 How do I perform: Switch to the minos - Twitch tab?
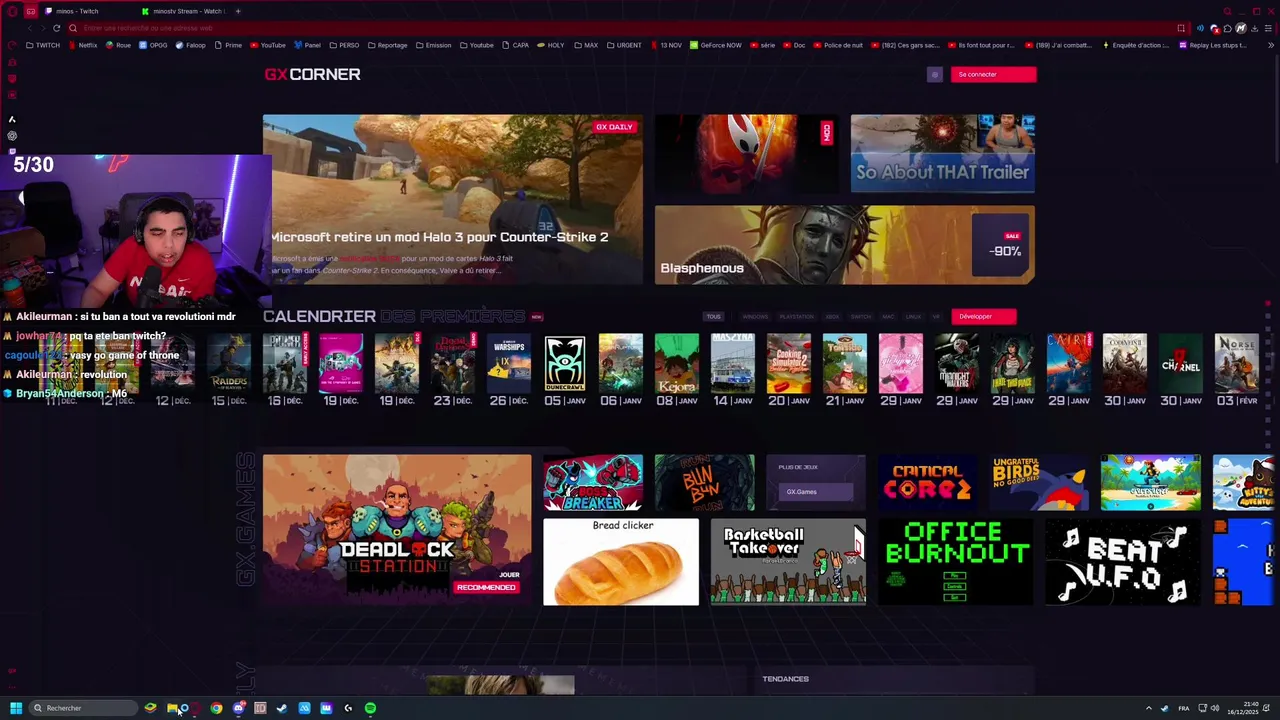[x=78, y=11]
